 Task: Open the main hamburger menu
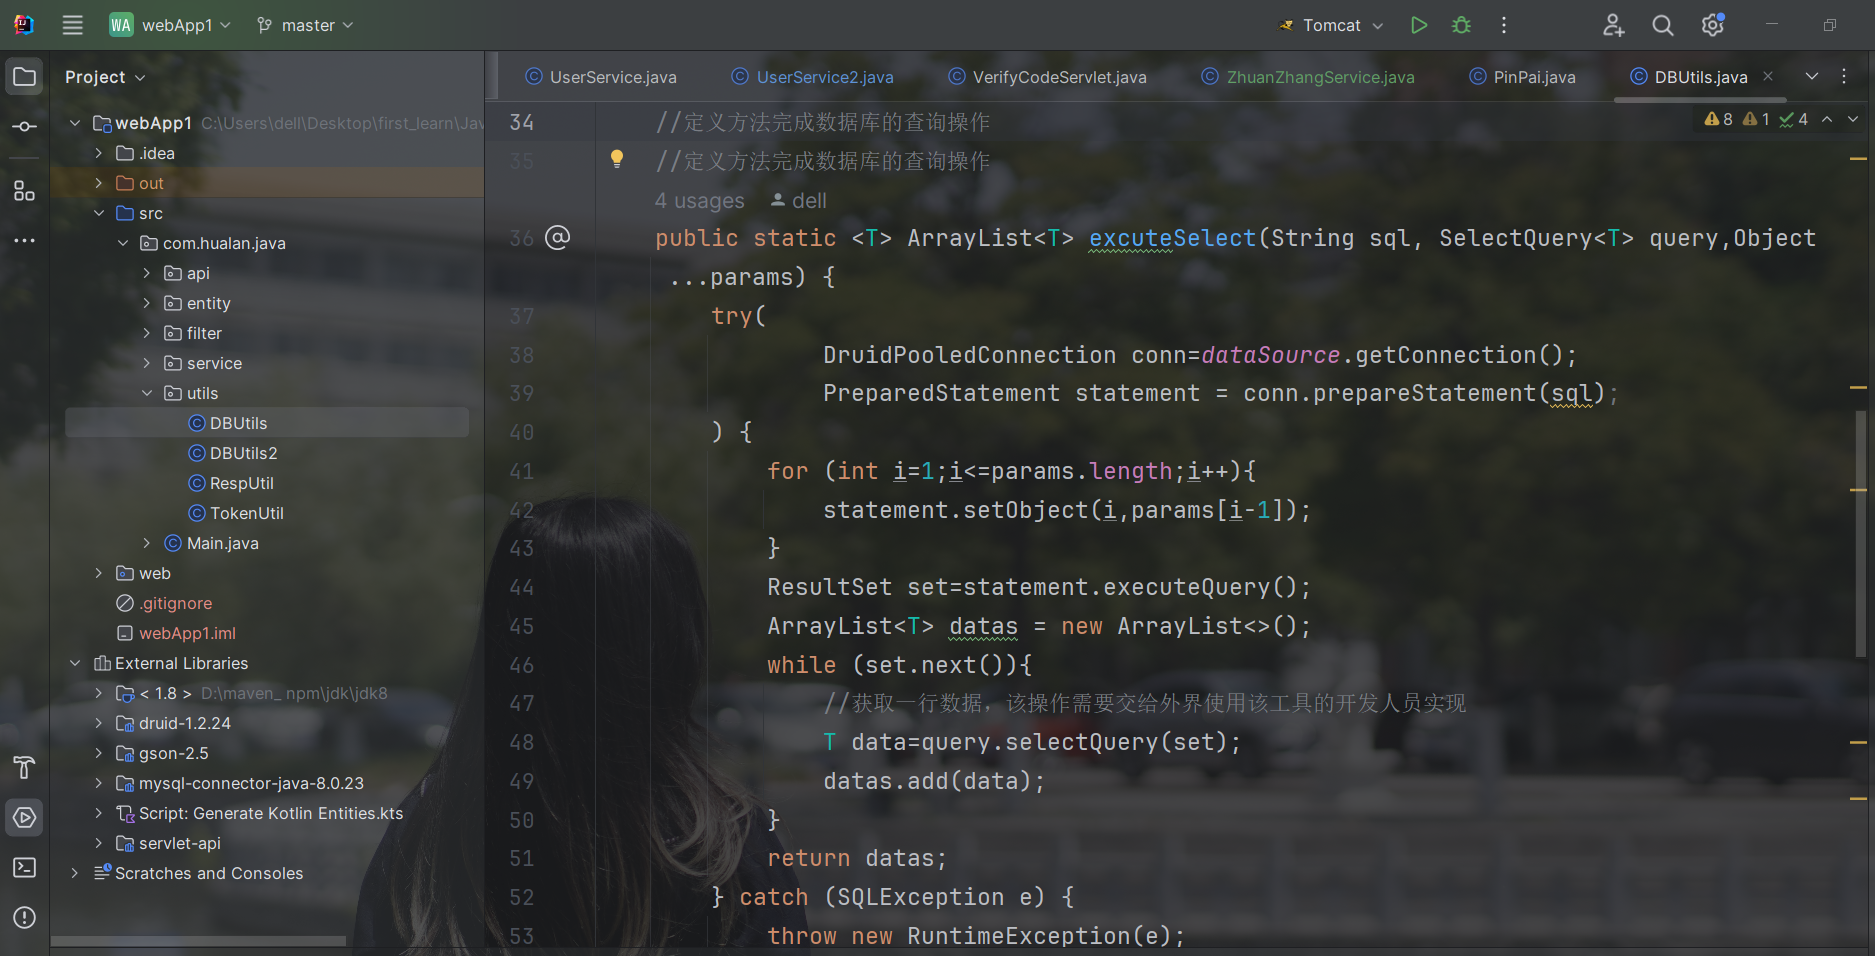coord(73,25)
